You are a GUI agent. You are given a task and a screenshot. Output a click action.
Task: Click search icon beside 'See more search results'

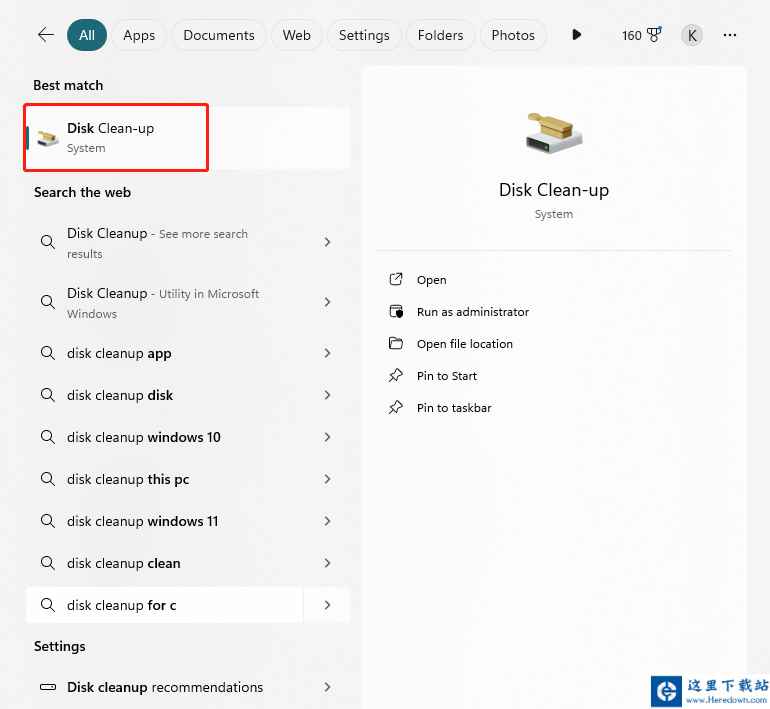pos(48,242)
